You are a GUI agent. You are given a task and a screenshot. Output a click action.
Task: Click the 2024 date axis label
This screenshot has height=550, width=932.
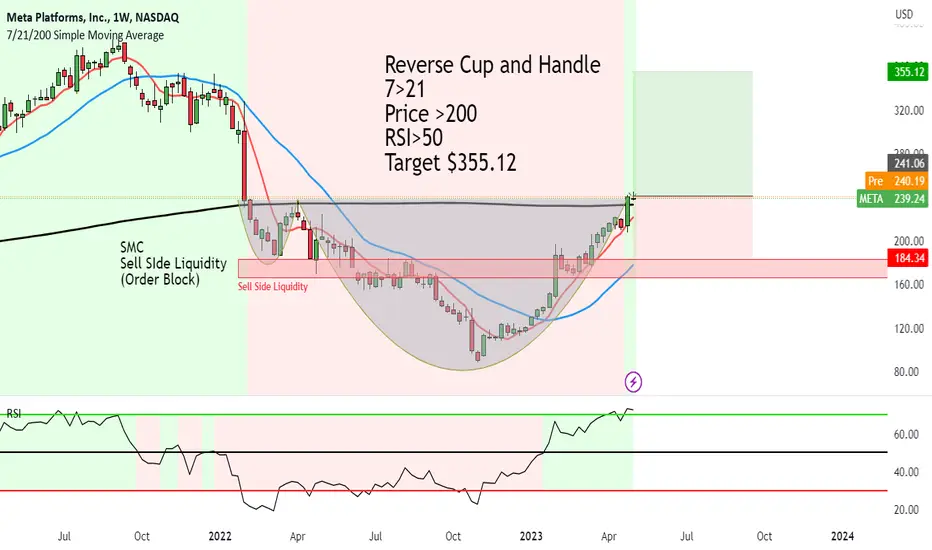(x=842, y=536)
